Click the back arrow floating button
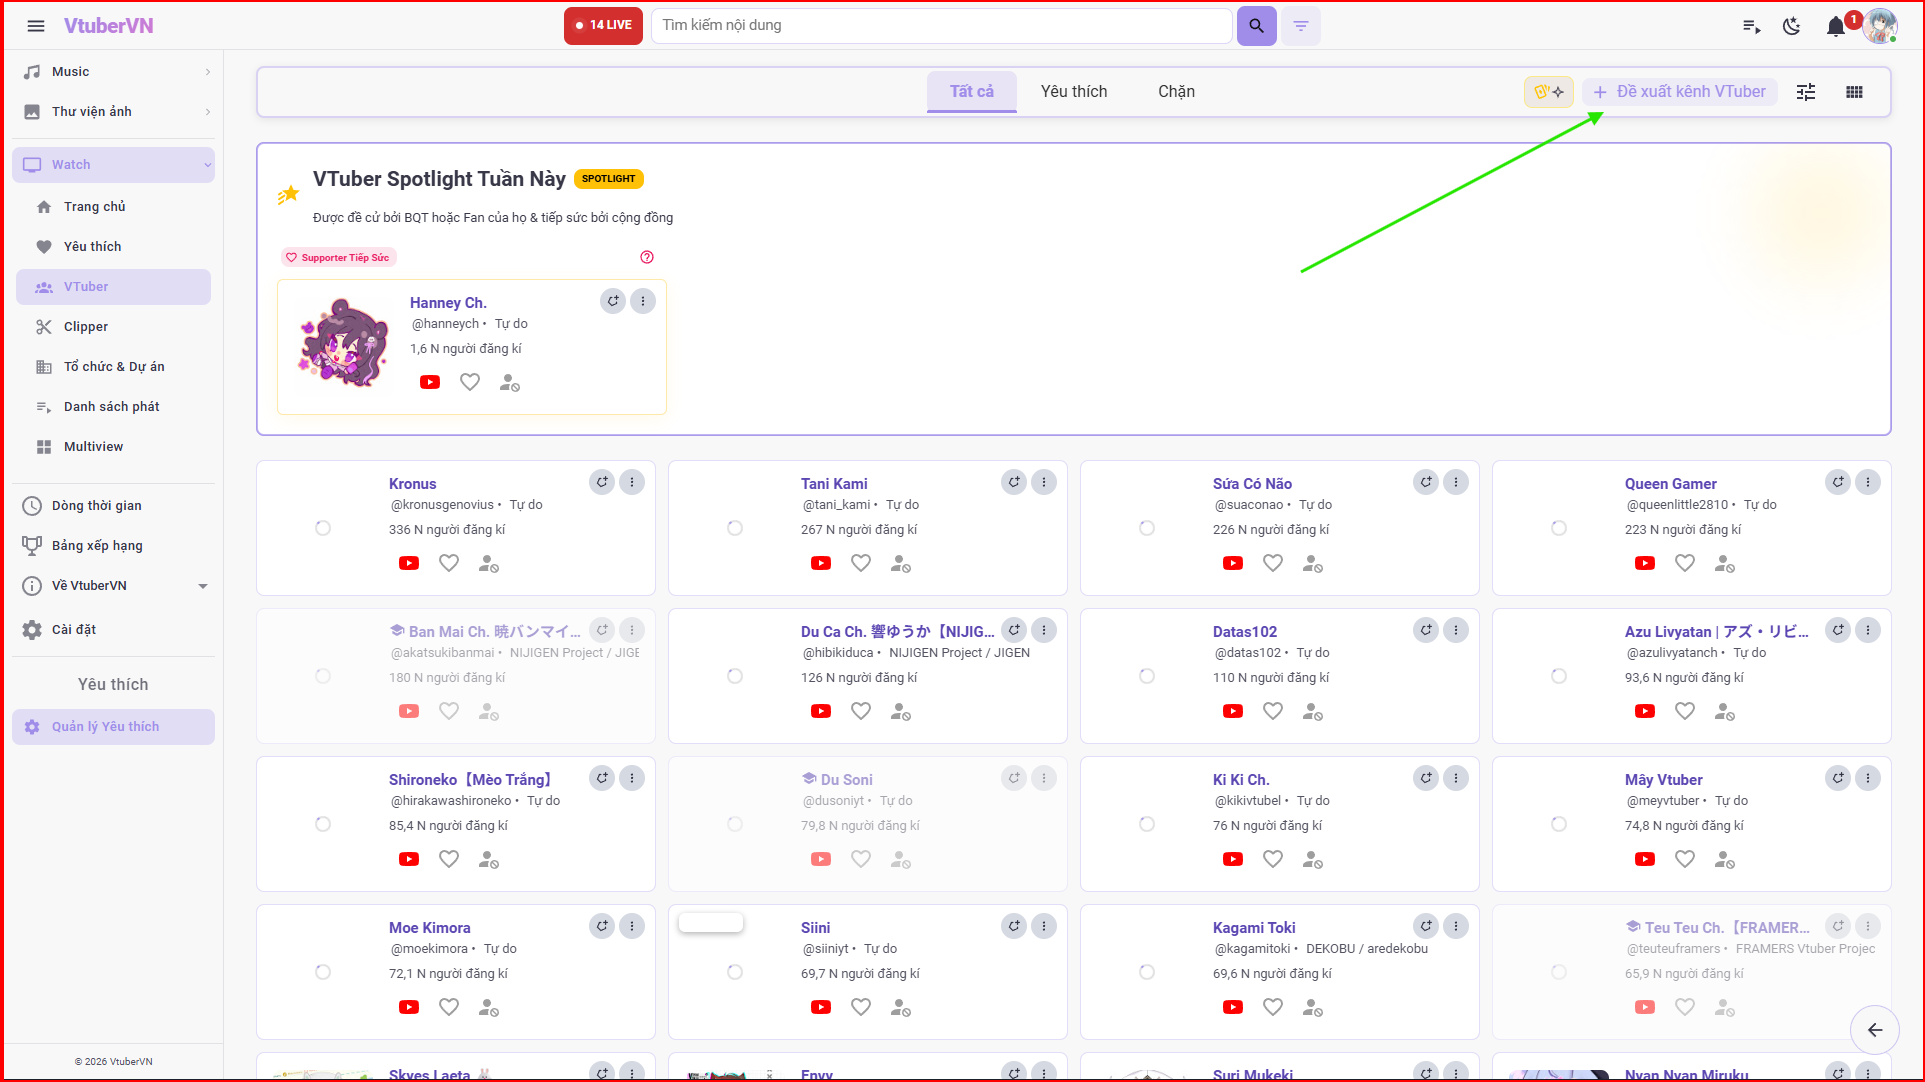This screenshot has height=1082, width=1925. [x=1875, y=1030]
